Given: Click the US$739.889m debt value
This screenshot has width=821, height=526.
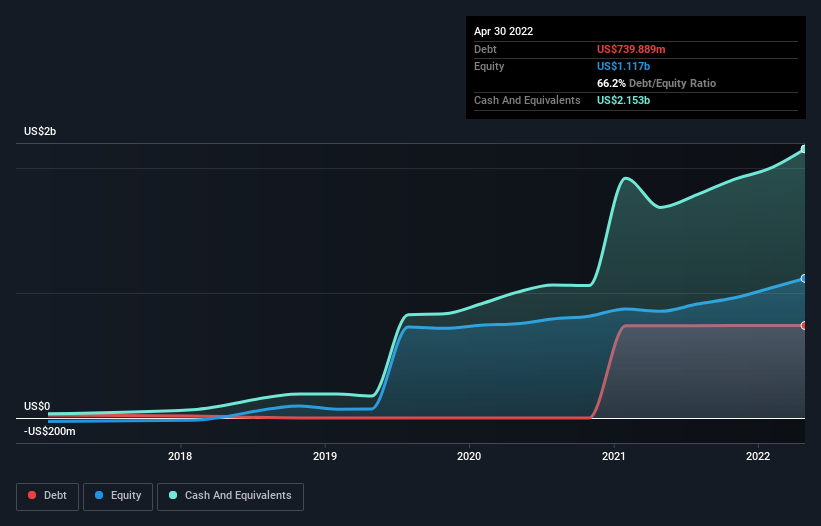Looking at the screenshot, I should pyautogui.click(x=631, y=49).
